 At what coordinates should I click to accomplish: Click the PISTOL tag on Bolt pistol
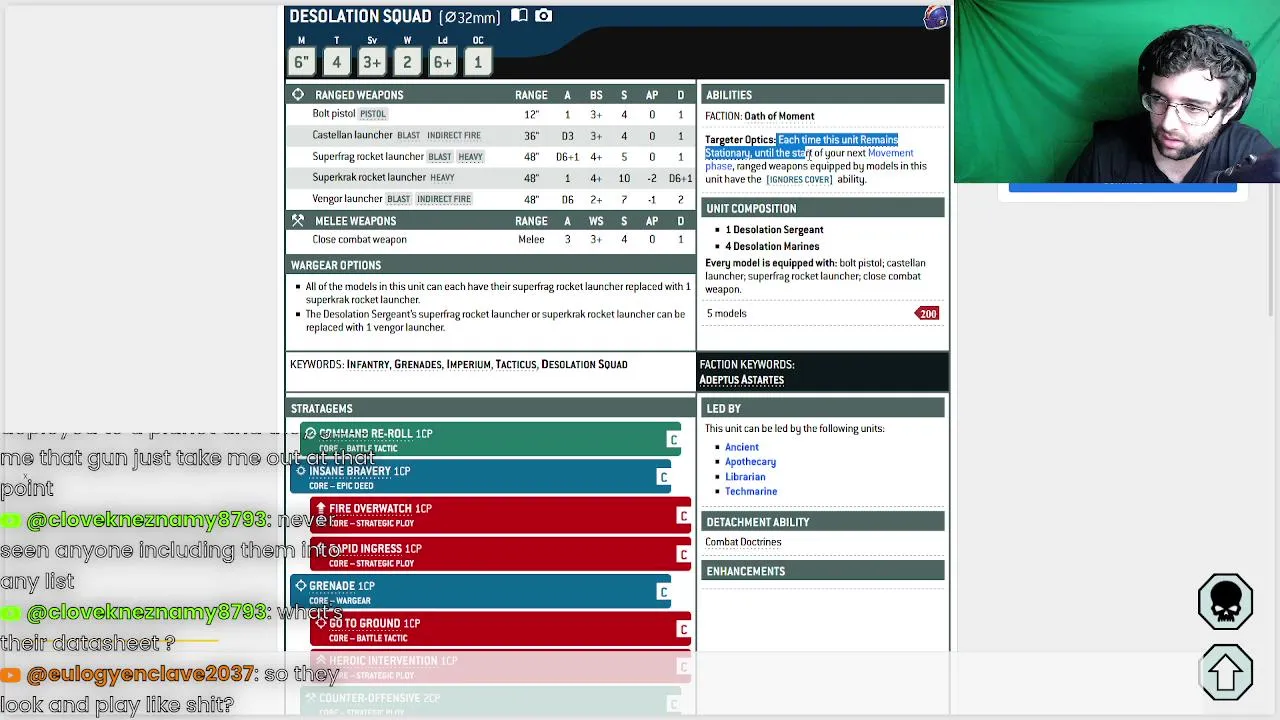373,114
